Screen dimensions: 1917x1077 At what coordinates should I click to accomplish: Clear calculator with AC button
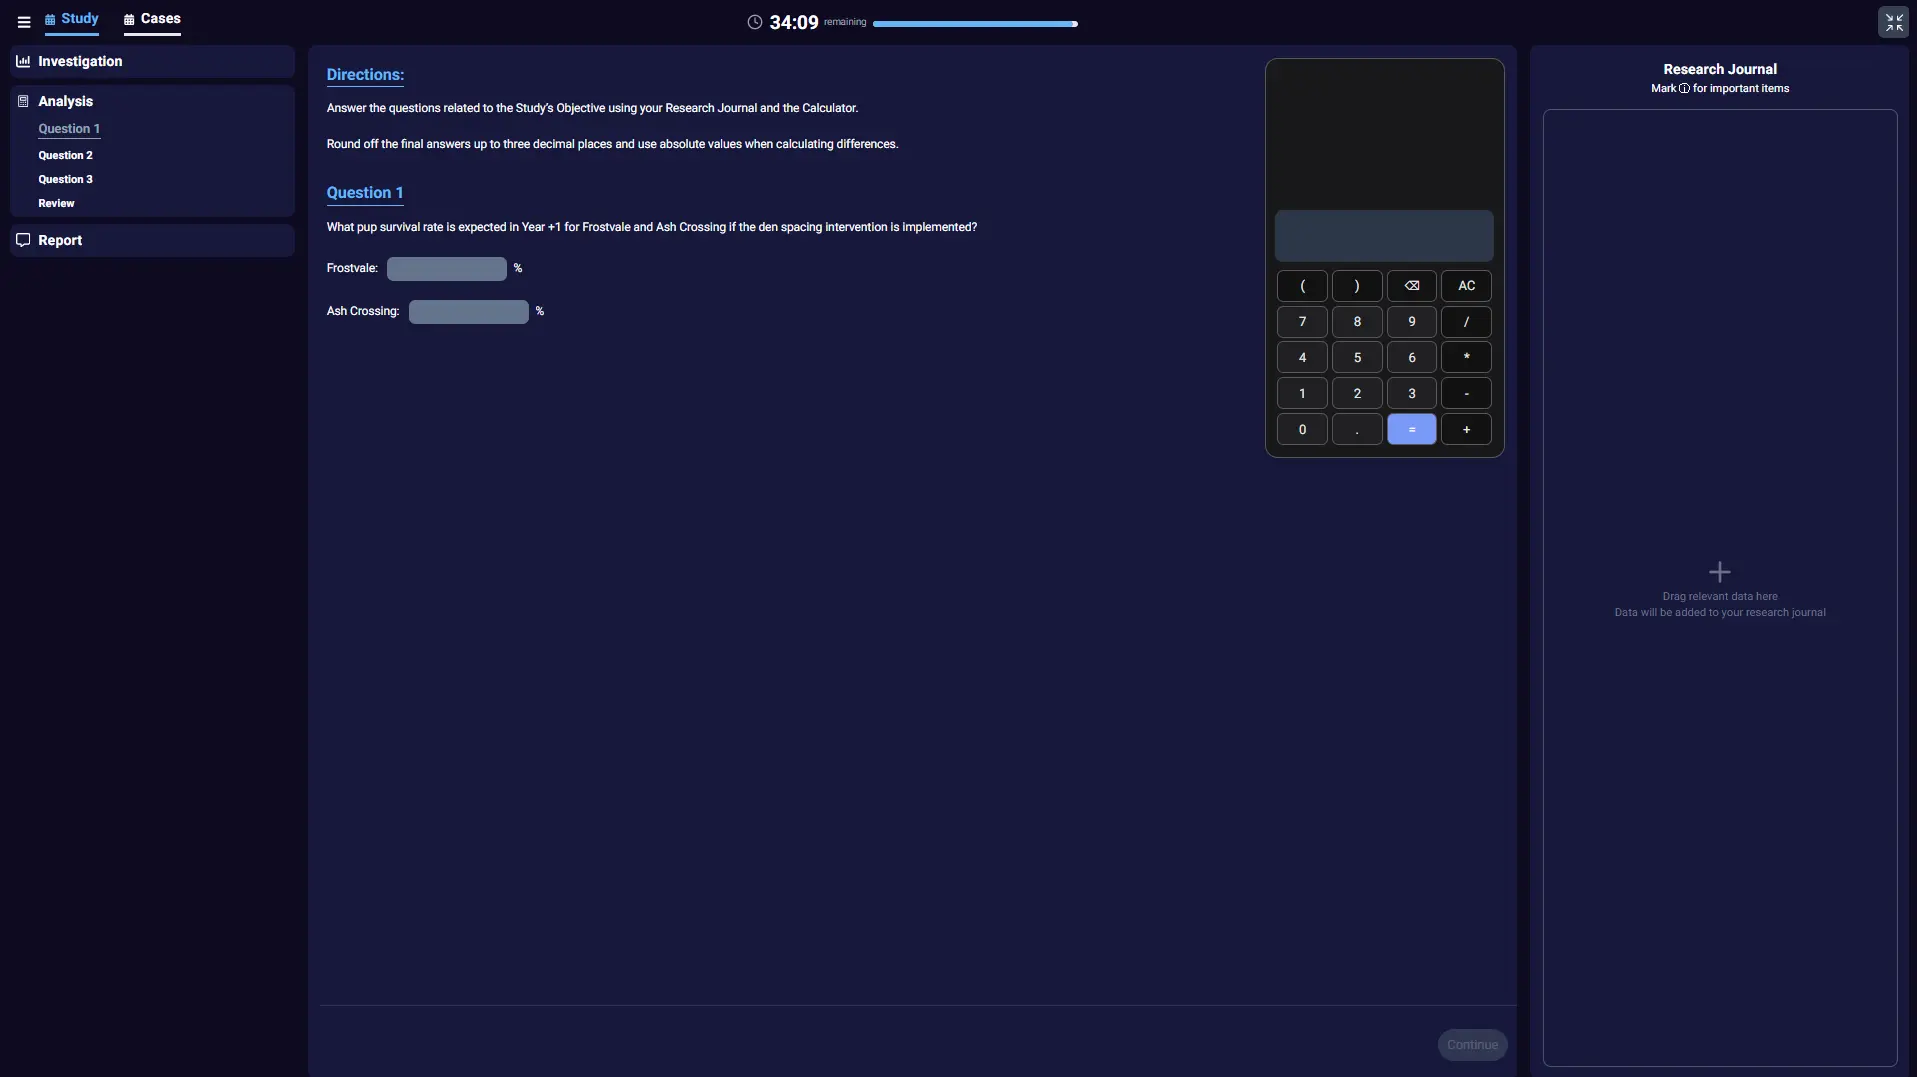pyautogui.click(x=1466, y=286)
